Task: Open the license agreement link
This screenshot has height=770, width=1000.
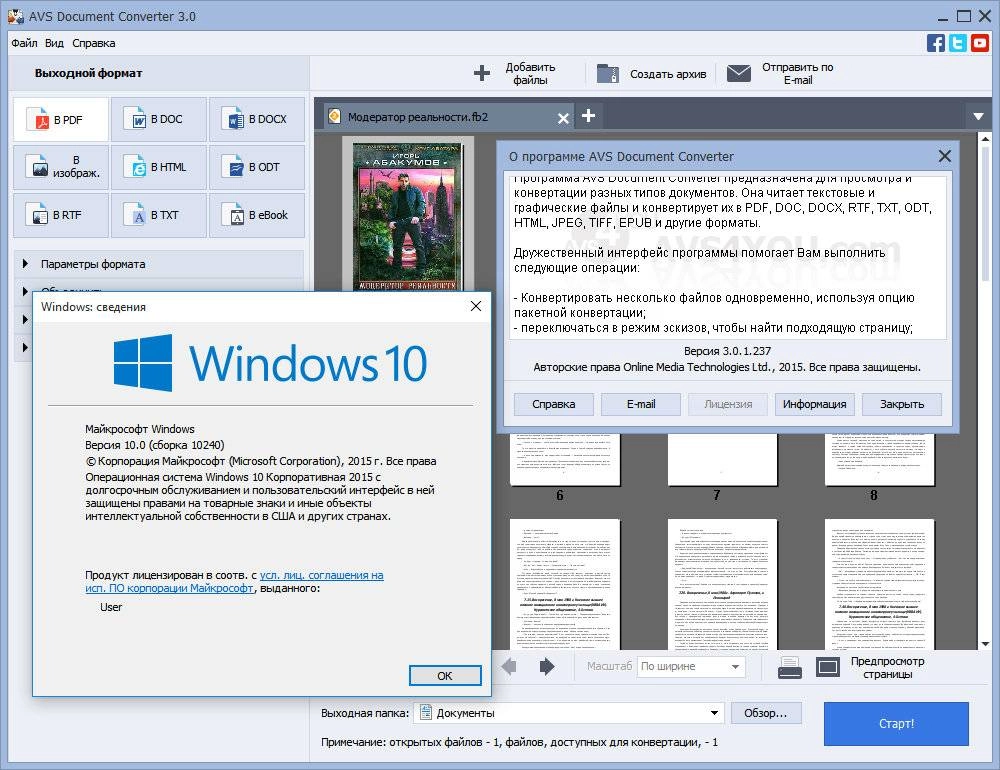Action: (235, 582)
